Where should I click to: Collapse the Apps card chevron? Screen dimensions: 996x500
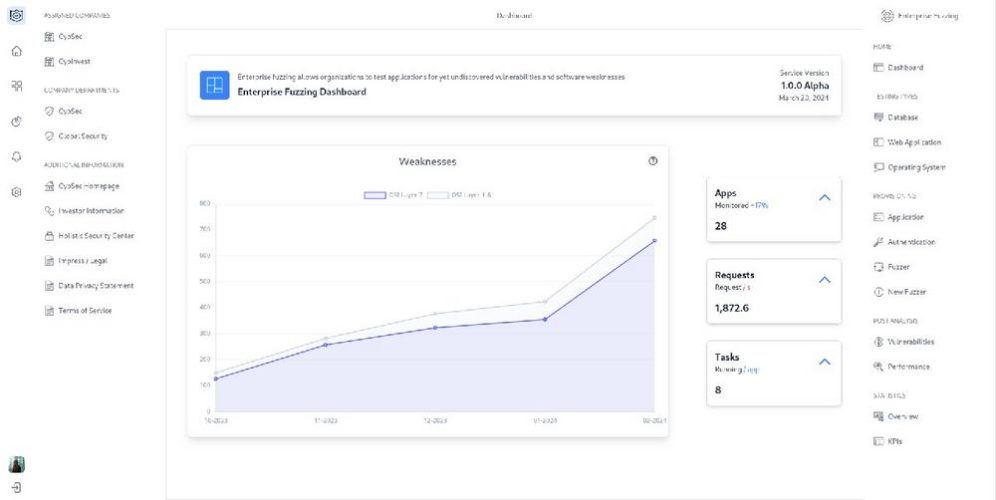(x=824, y=198)
